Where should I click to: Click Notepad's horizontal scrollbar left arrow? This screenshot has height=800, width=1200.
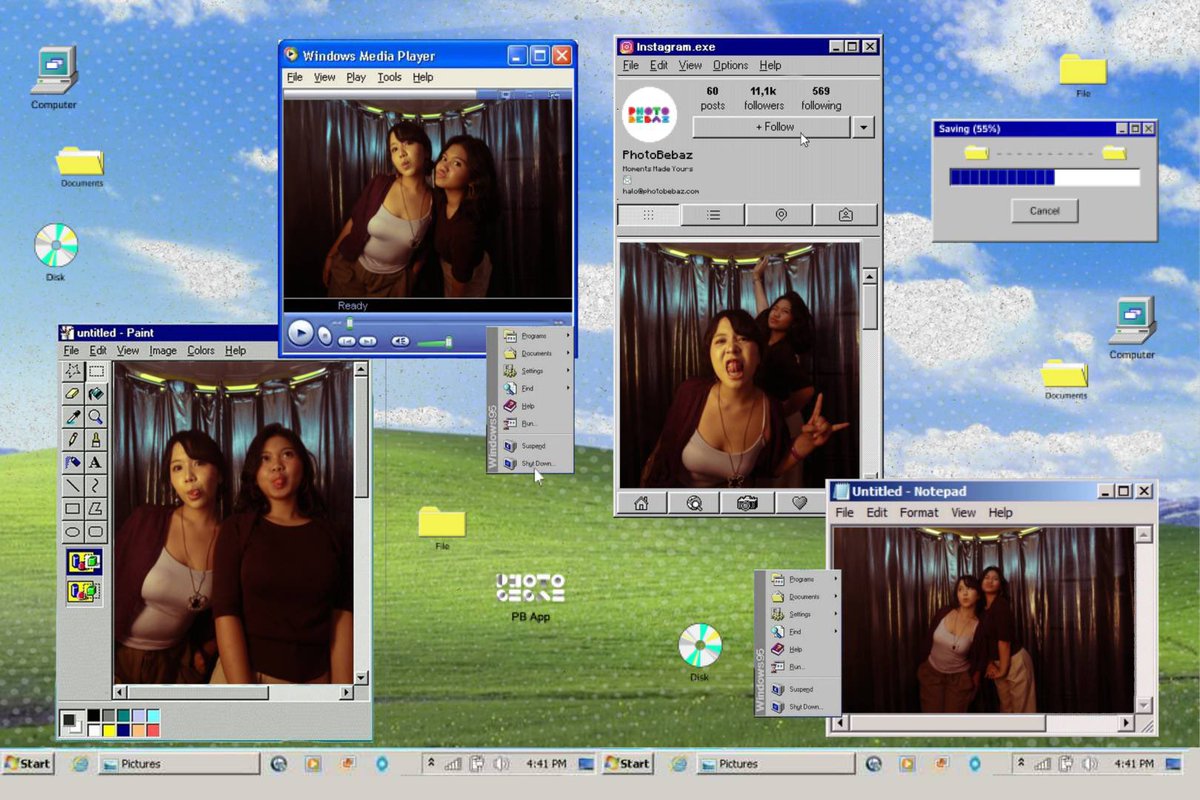841,723
